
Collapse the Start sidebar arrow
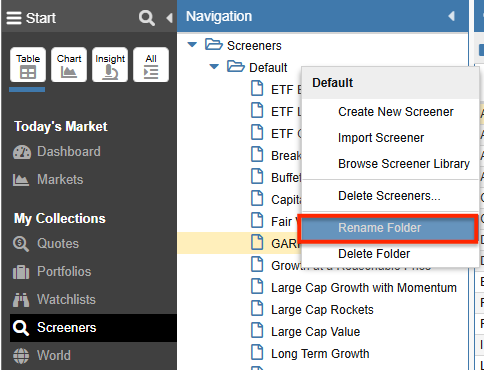coord(170,18)
